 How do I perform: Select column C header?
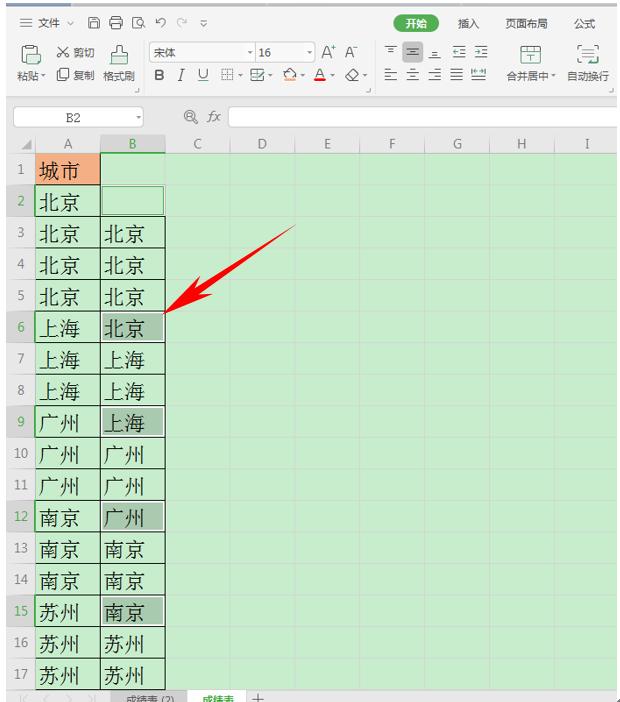[197, 144]
